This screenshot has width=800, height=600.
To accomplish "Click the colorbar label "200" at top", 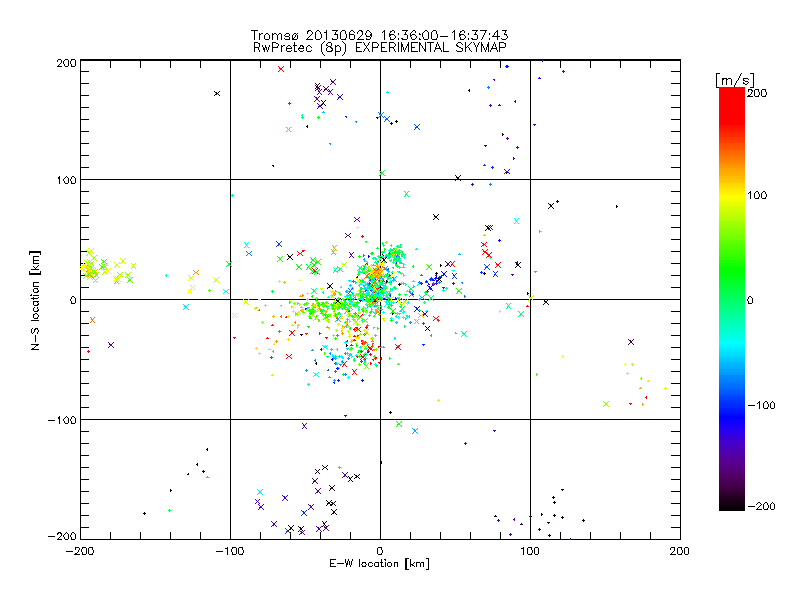I will (x=757, y=93).
